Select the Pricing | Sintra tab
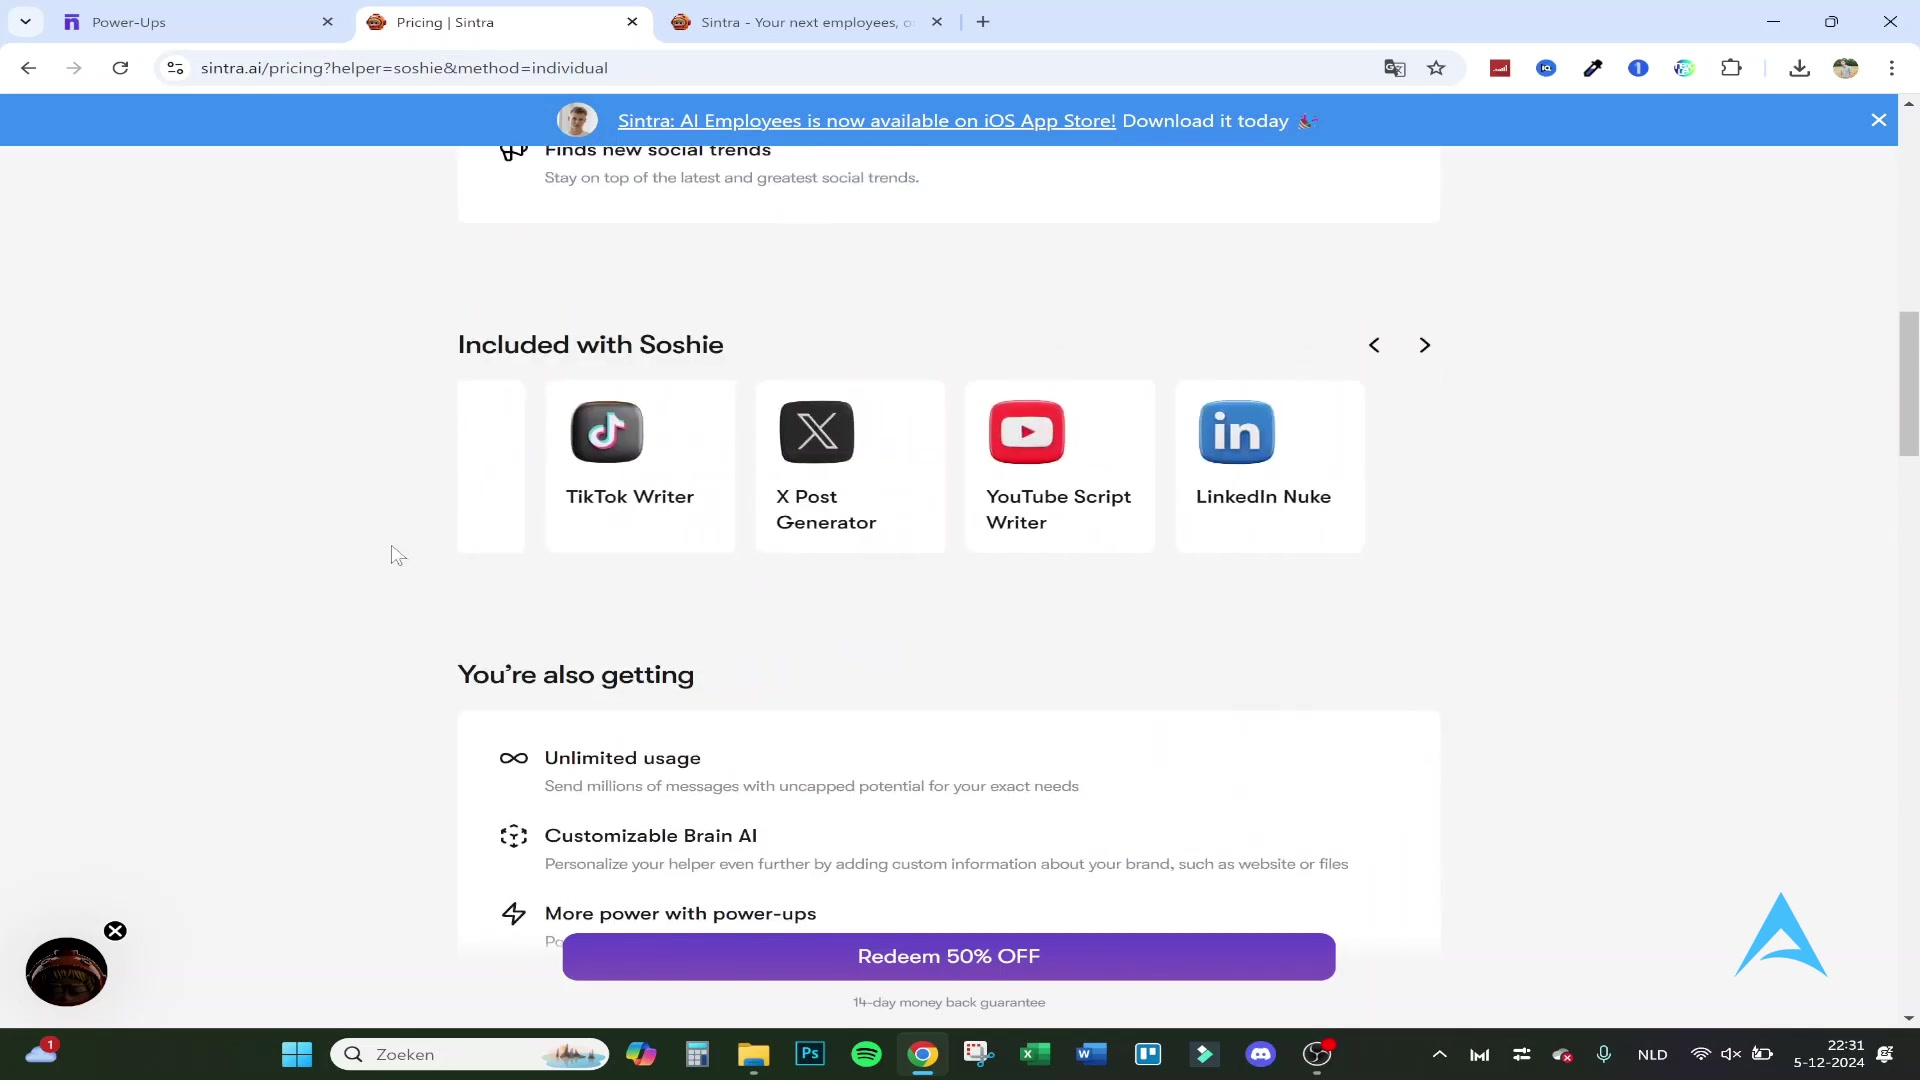 coord(500,22)
